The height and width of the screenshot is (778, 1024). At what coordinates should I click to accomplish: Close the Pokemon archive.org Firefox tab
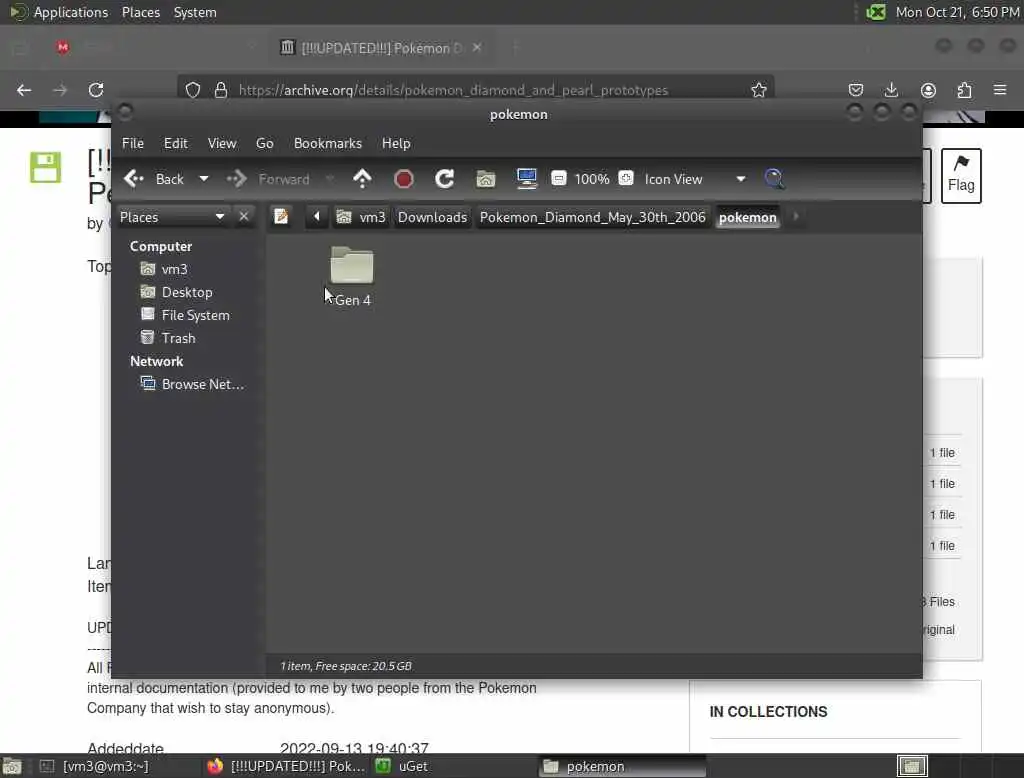477,48
